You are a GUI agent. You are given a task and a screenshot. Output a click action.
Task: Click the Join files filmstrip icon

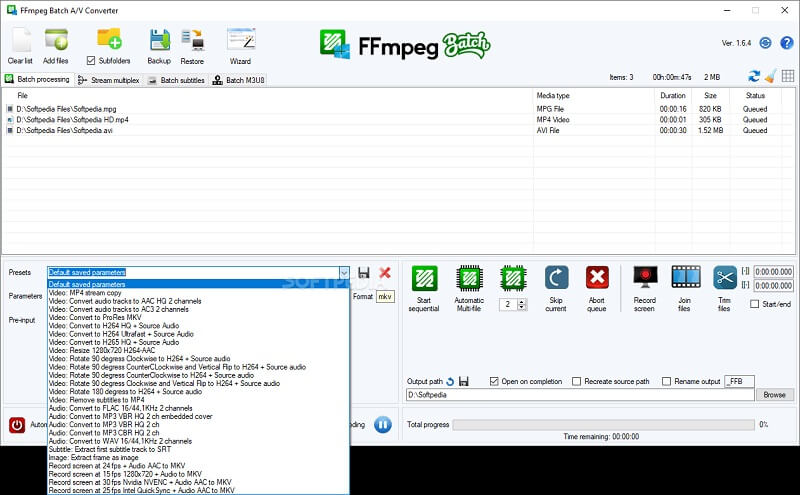(x=685, y=278)
